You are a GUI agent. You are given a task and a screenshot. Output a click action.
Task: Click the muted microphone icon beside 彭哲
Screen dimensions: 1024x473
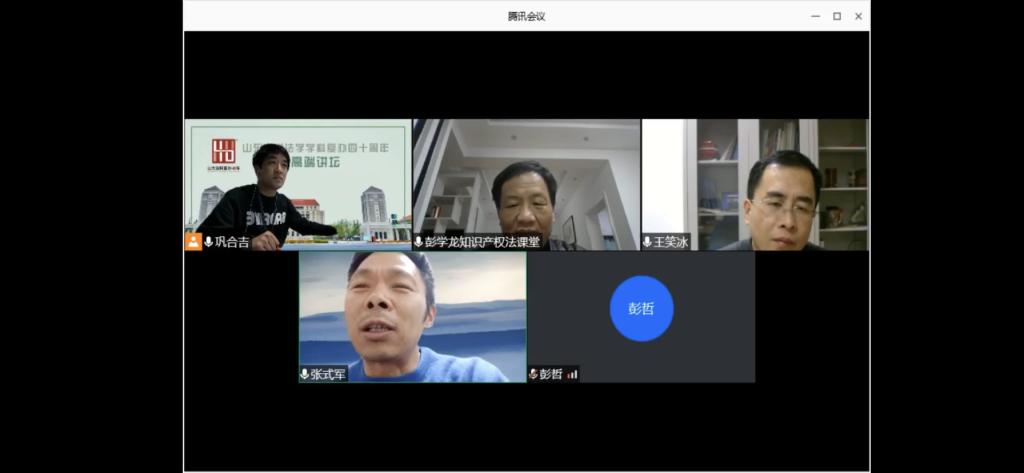(x=533, y=374)
